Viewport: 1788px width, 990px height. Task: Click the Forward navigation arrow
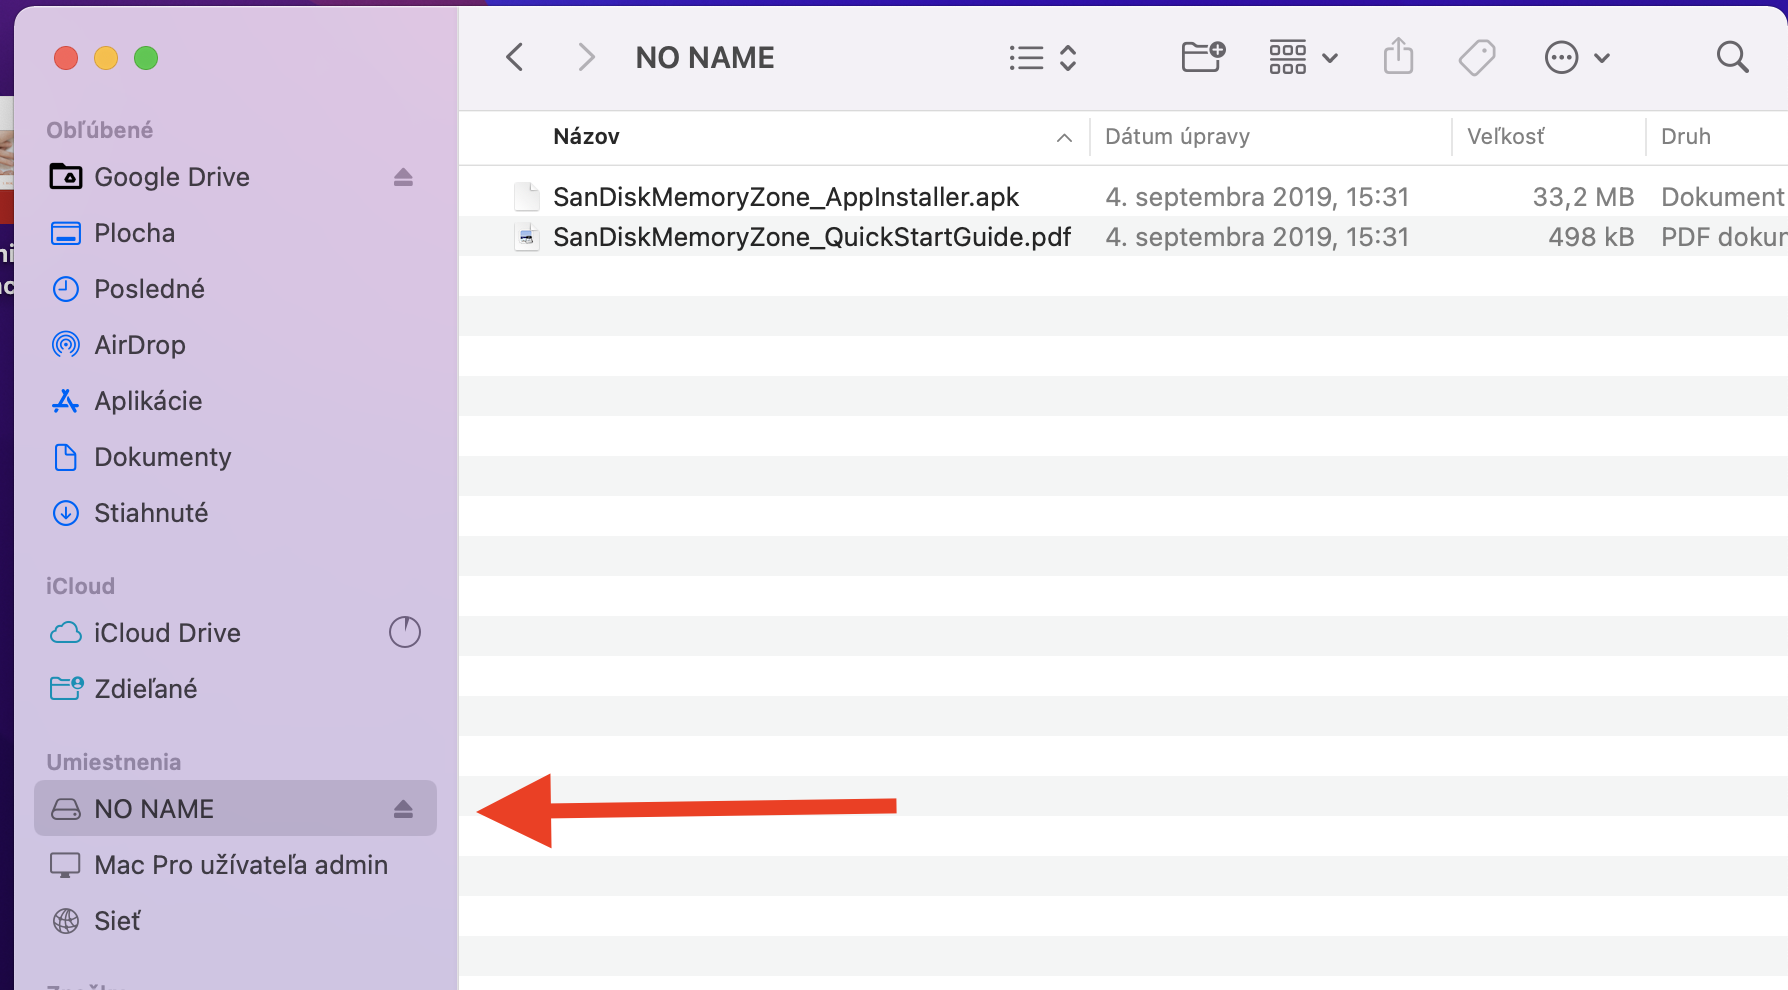pyautogui.click(x=586, y=58)
